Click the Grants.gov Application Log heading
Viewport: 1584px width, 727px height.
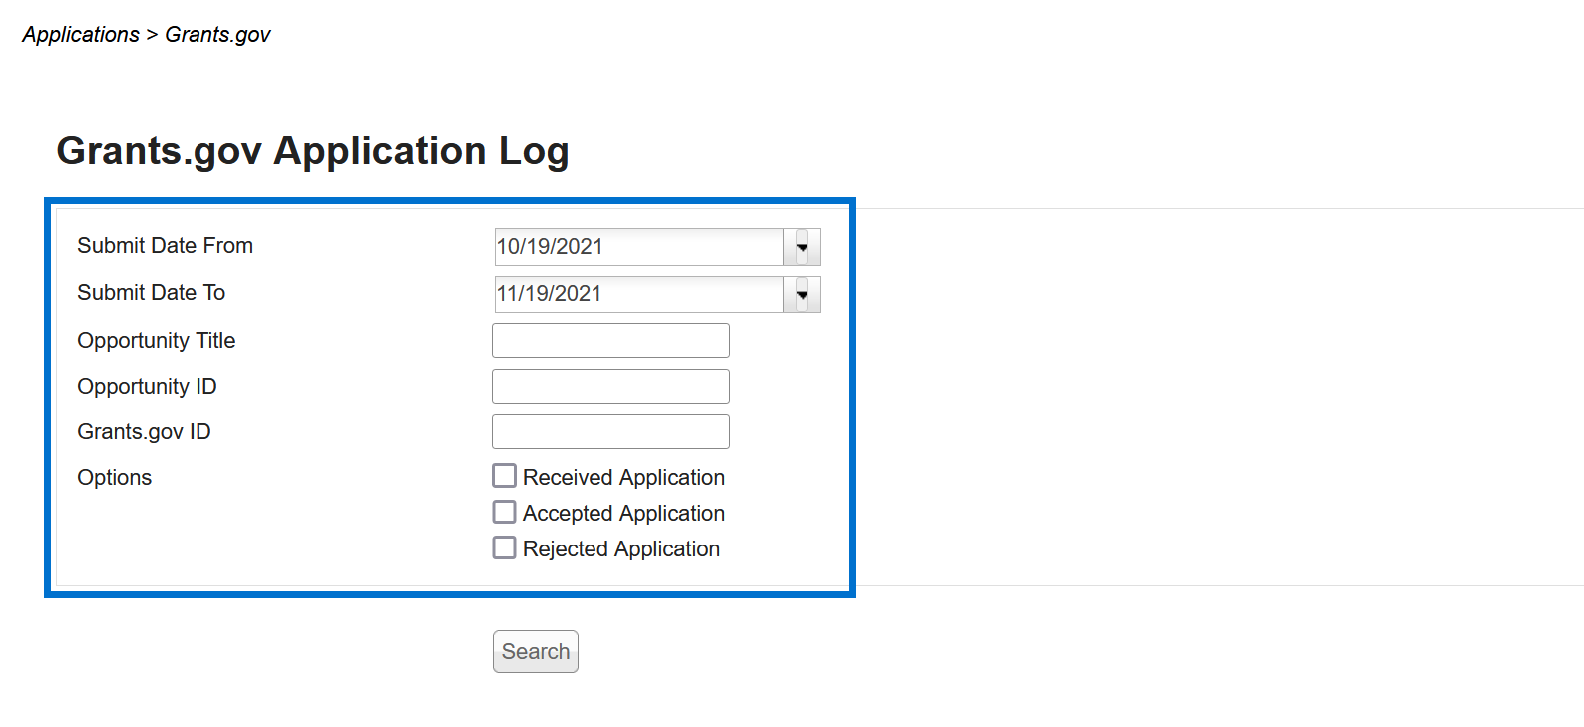(x=313, y=151)
